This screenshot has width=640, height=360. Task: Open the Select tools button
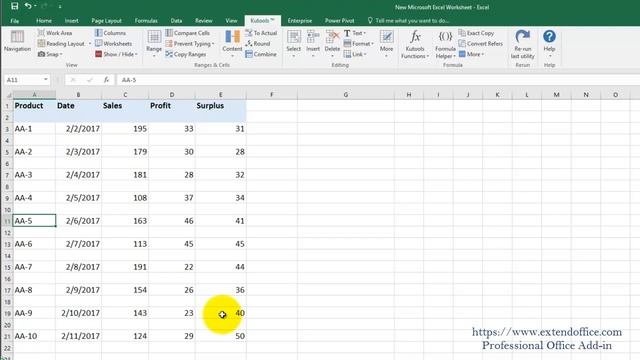[x=293, y=43]
